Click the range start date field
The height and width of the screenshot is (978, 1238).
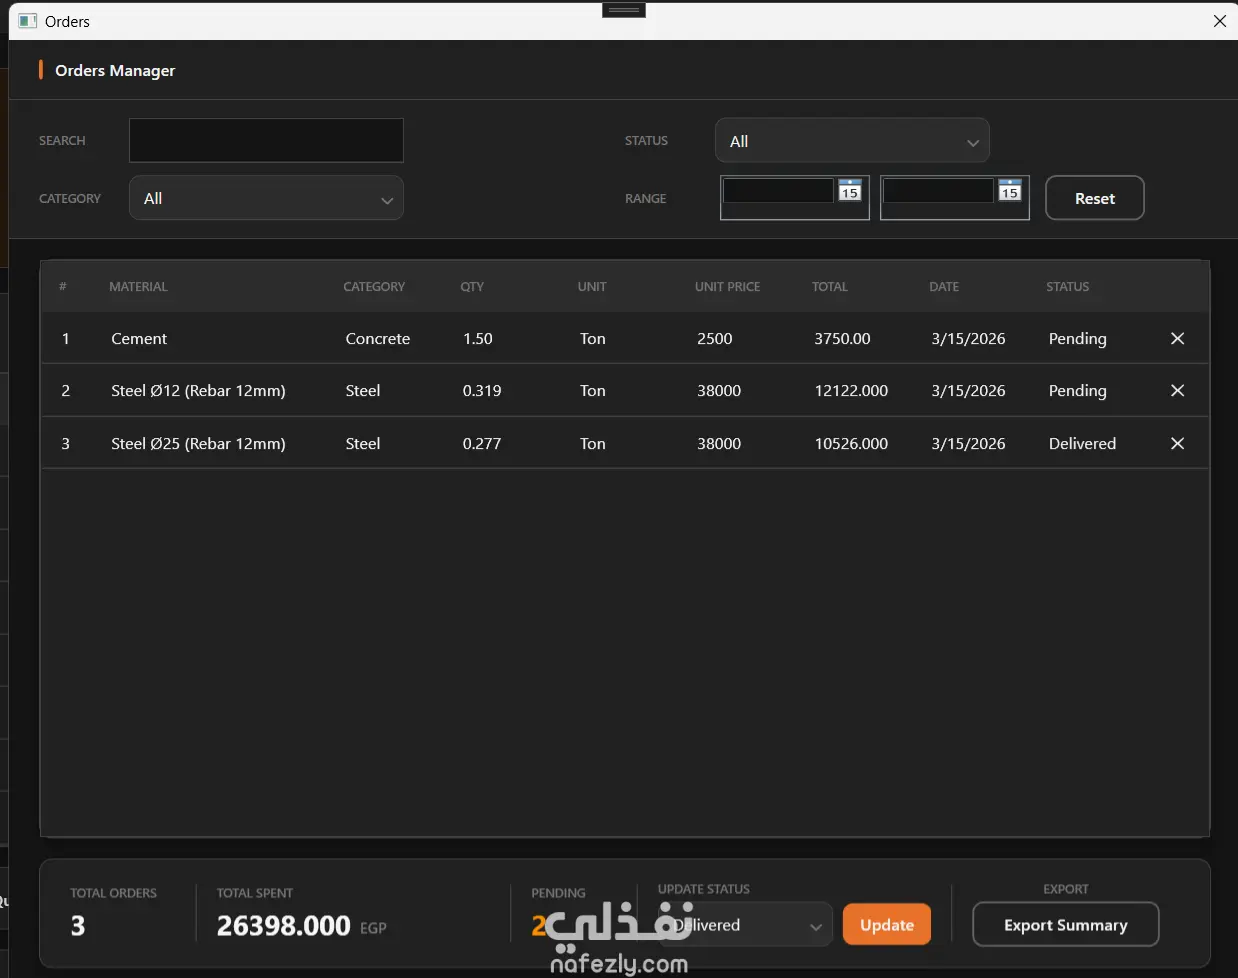pyautogui.click(x=778, y=191)
